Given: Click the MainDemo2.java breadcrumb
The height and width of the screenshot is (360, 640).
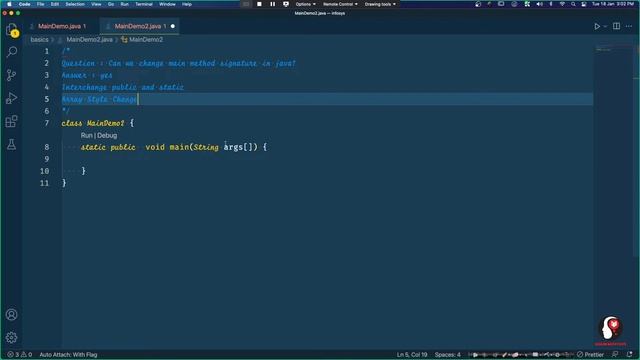Looking at the screenshot, I should (x=89, y=40).
